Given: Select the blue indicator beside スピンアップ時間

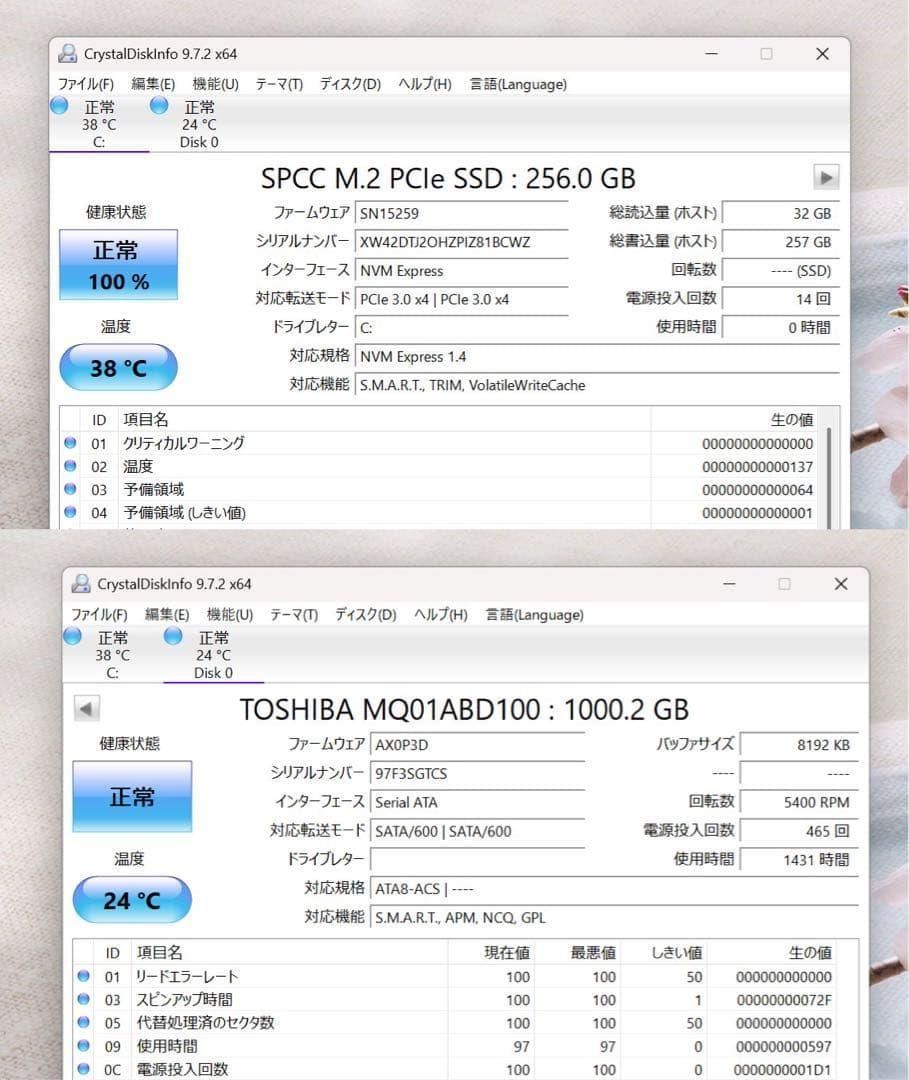Looking at the screenshot, I should click(x=83, y=1000).
